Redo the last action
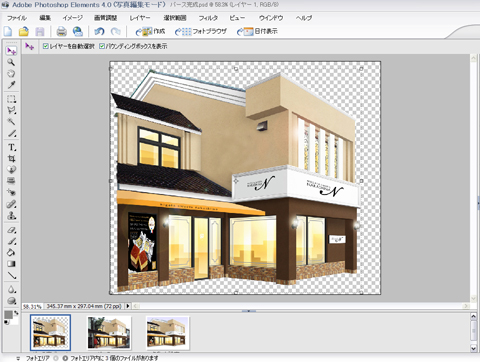The height and width of the screenshot is (362, 480). 116,32
